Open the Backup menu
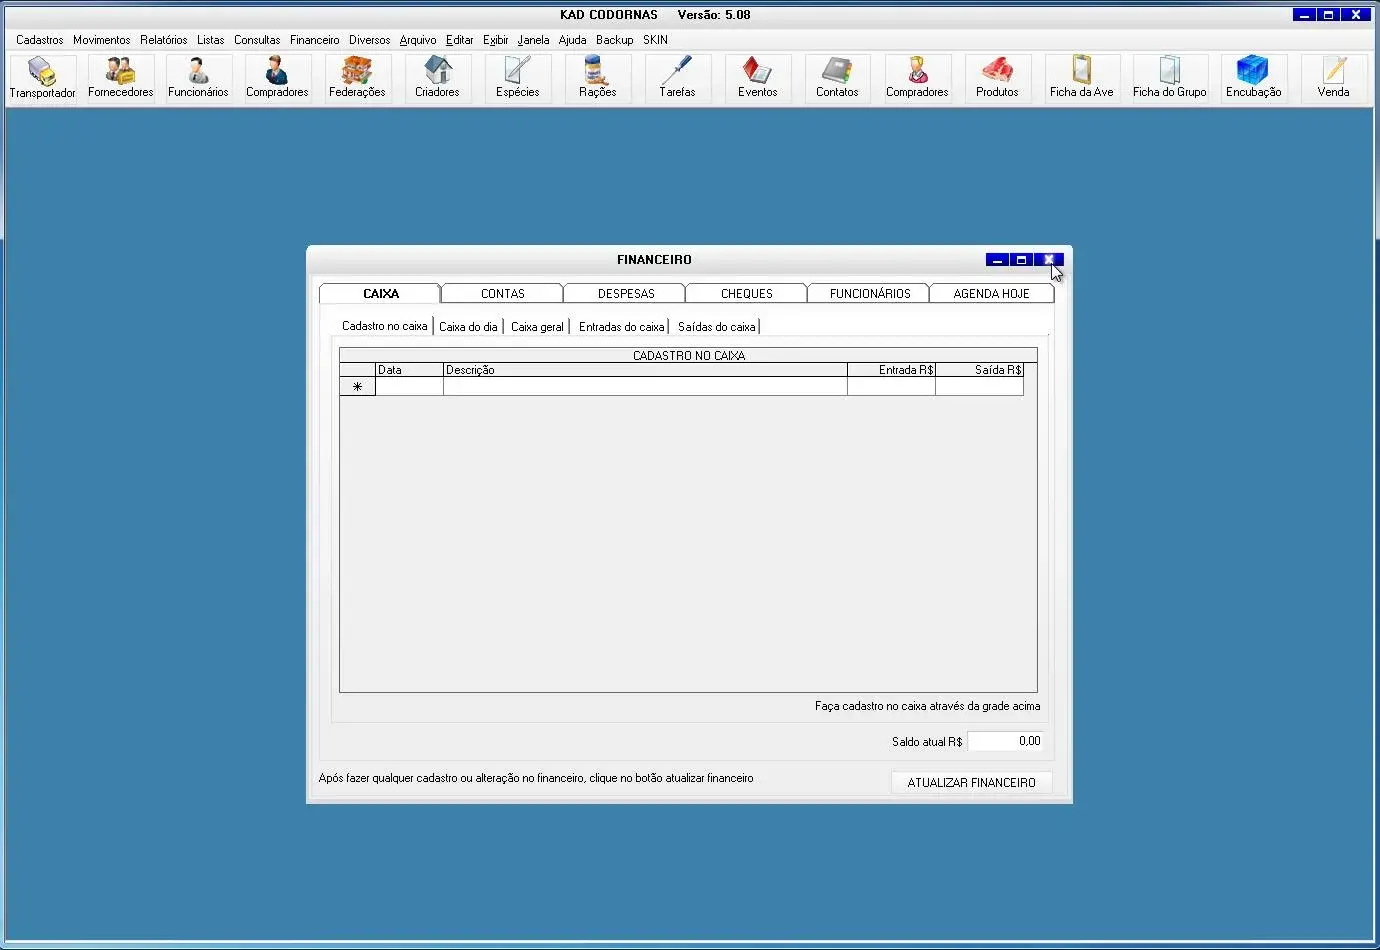 (x=614, y=40)
